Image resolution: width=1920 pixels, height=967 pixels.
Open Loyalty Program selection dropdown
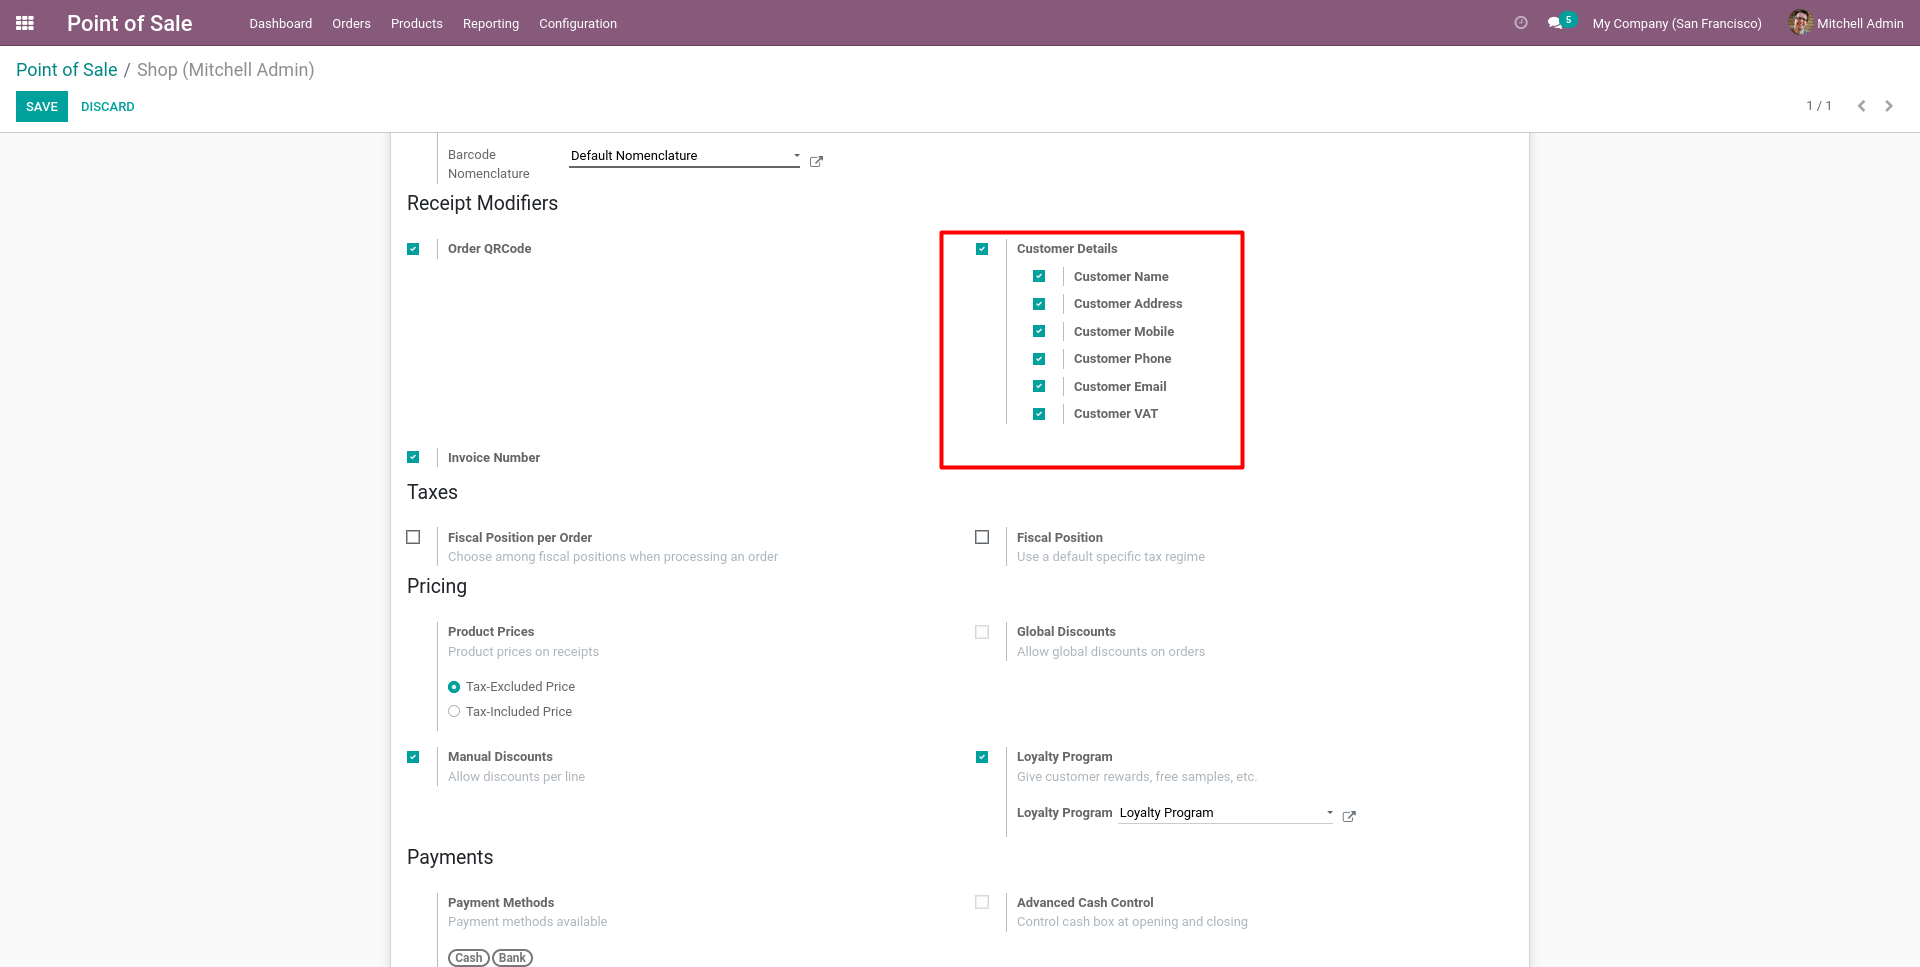click(x=1226, y=813)
